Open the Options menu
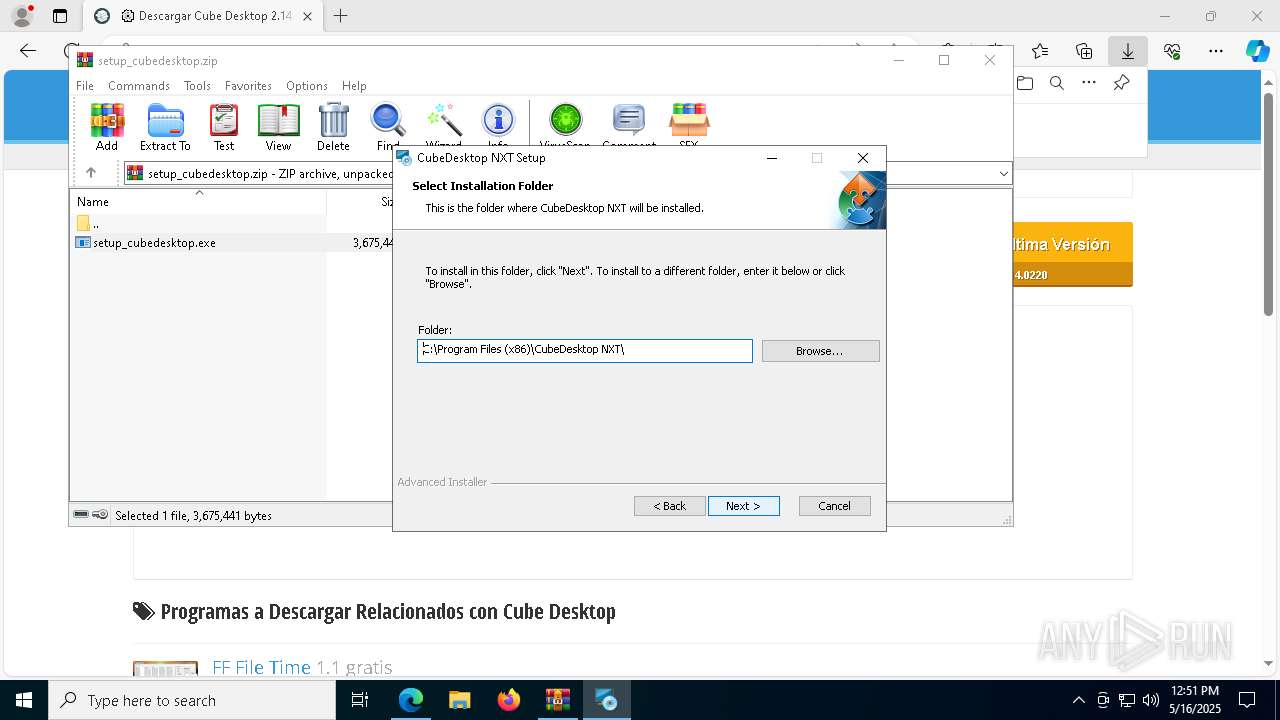Viewport: 1280px width, 720px height. tap(307, 86)
